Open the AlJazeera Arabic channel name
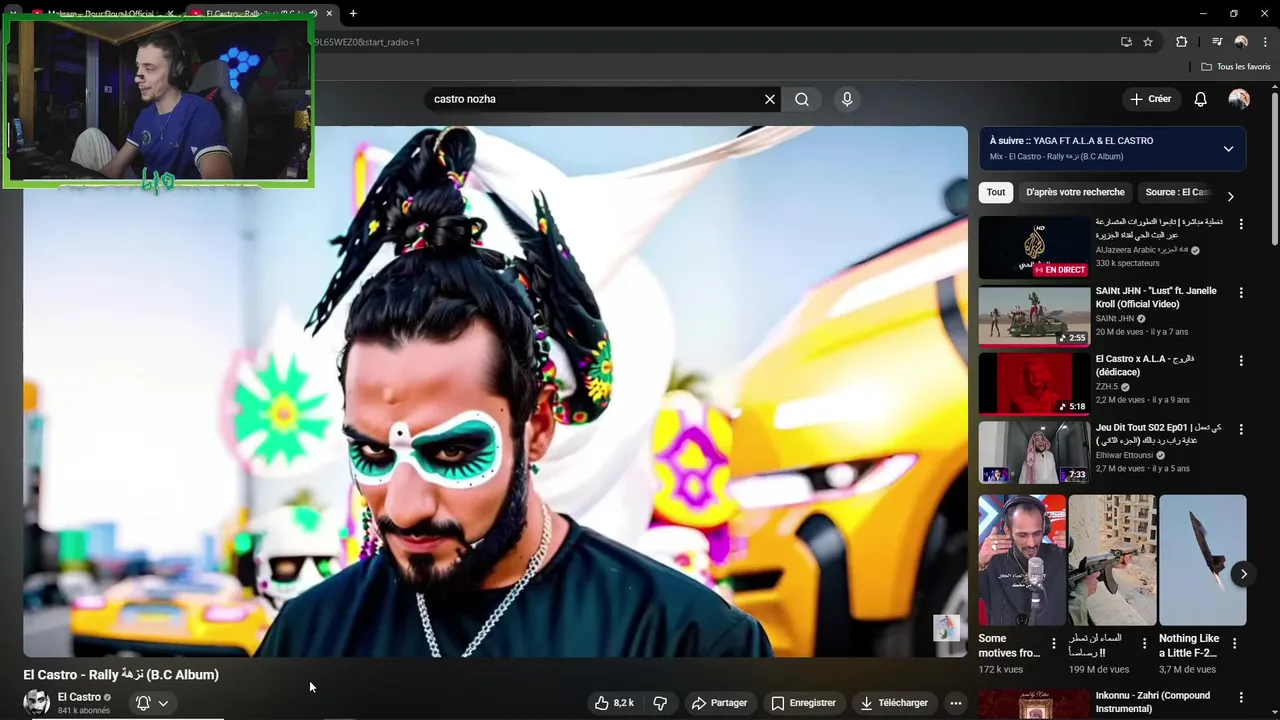The height and width of the screenshot is (720, 1280). coord(1141,250)
